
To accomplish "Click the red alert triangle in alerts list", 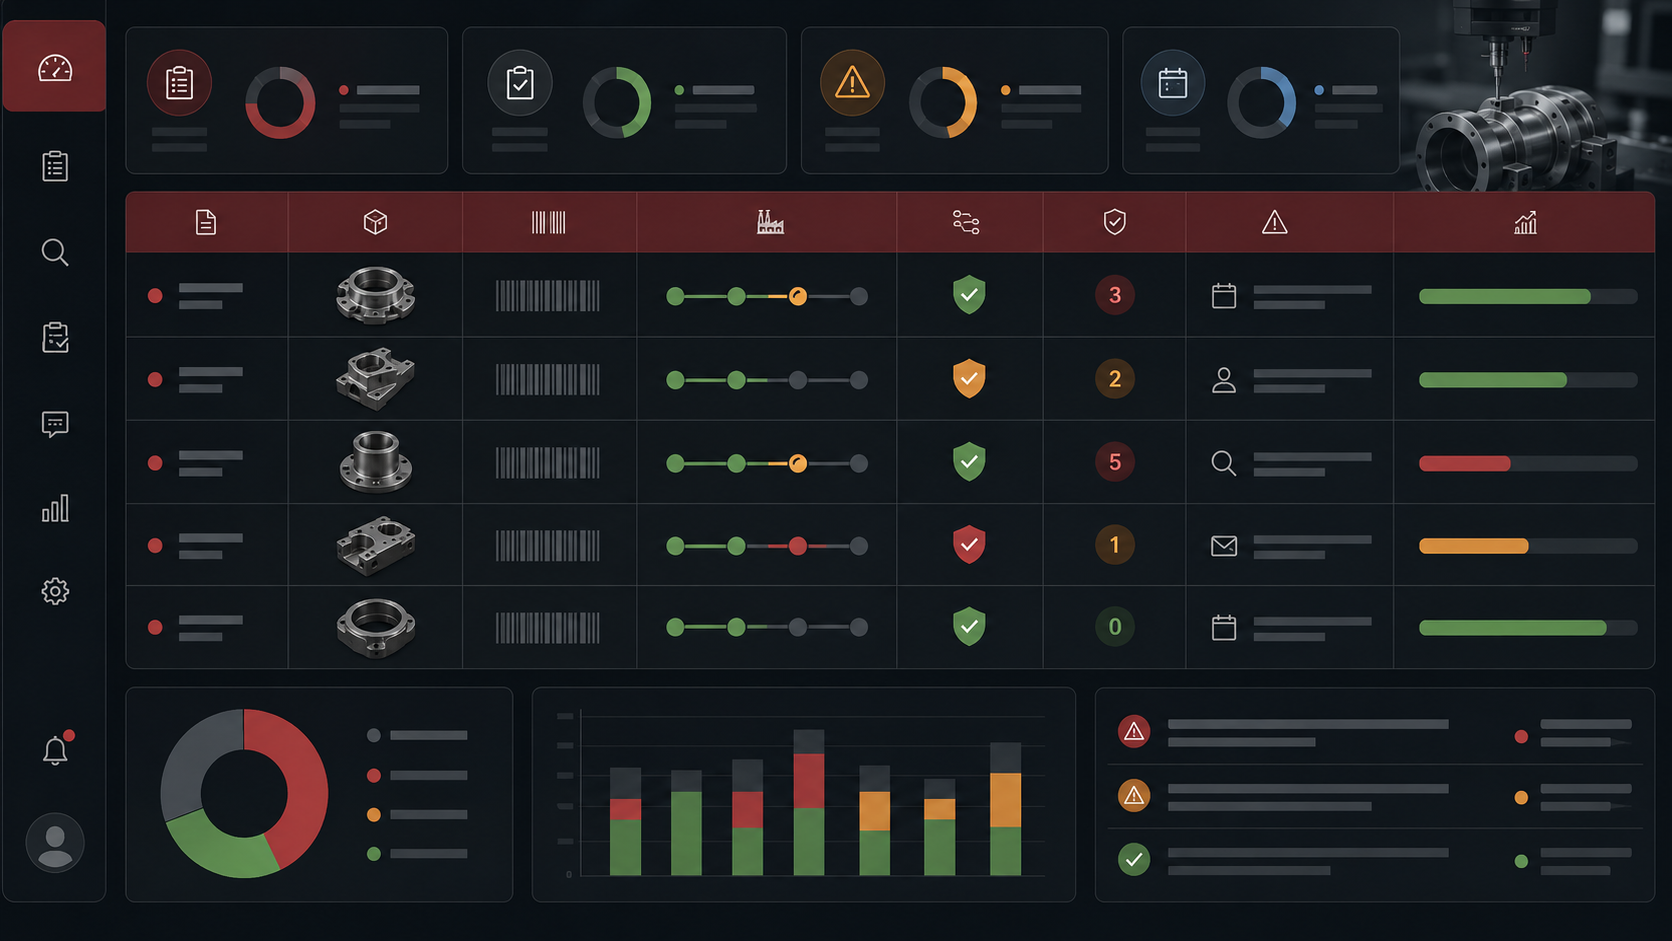I will click(1134, 732).
